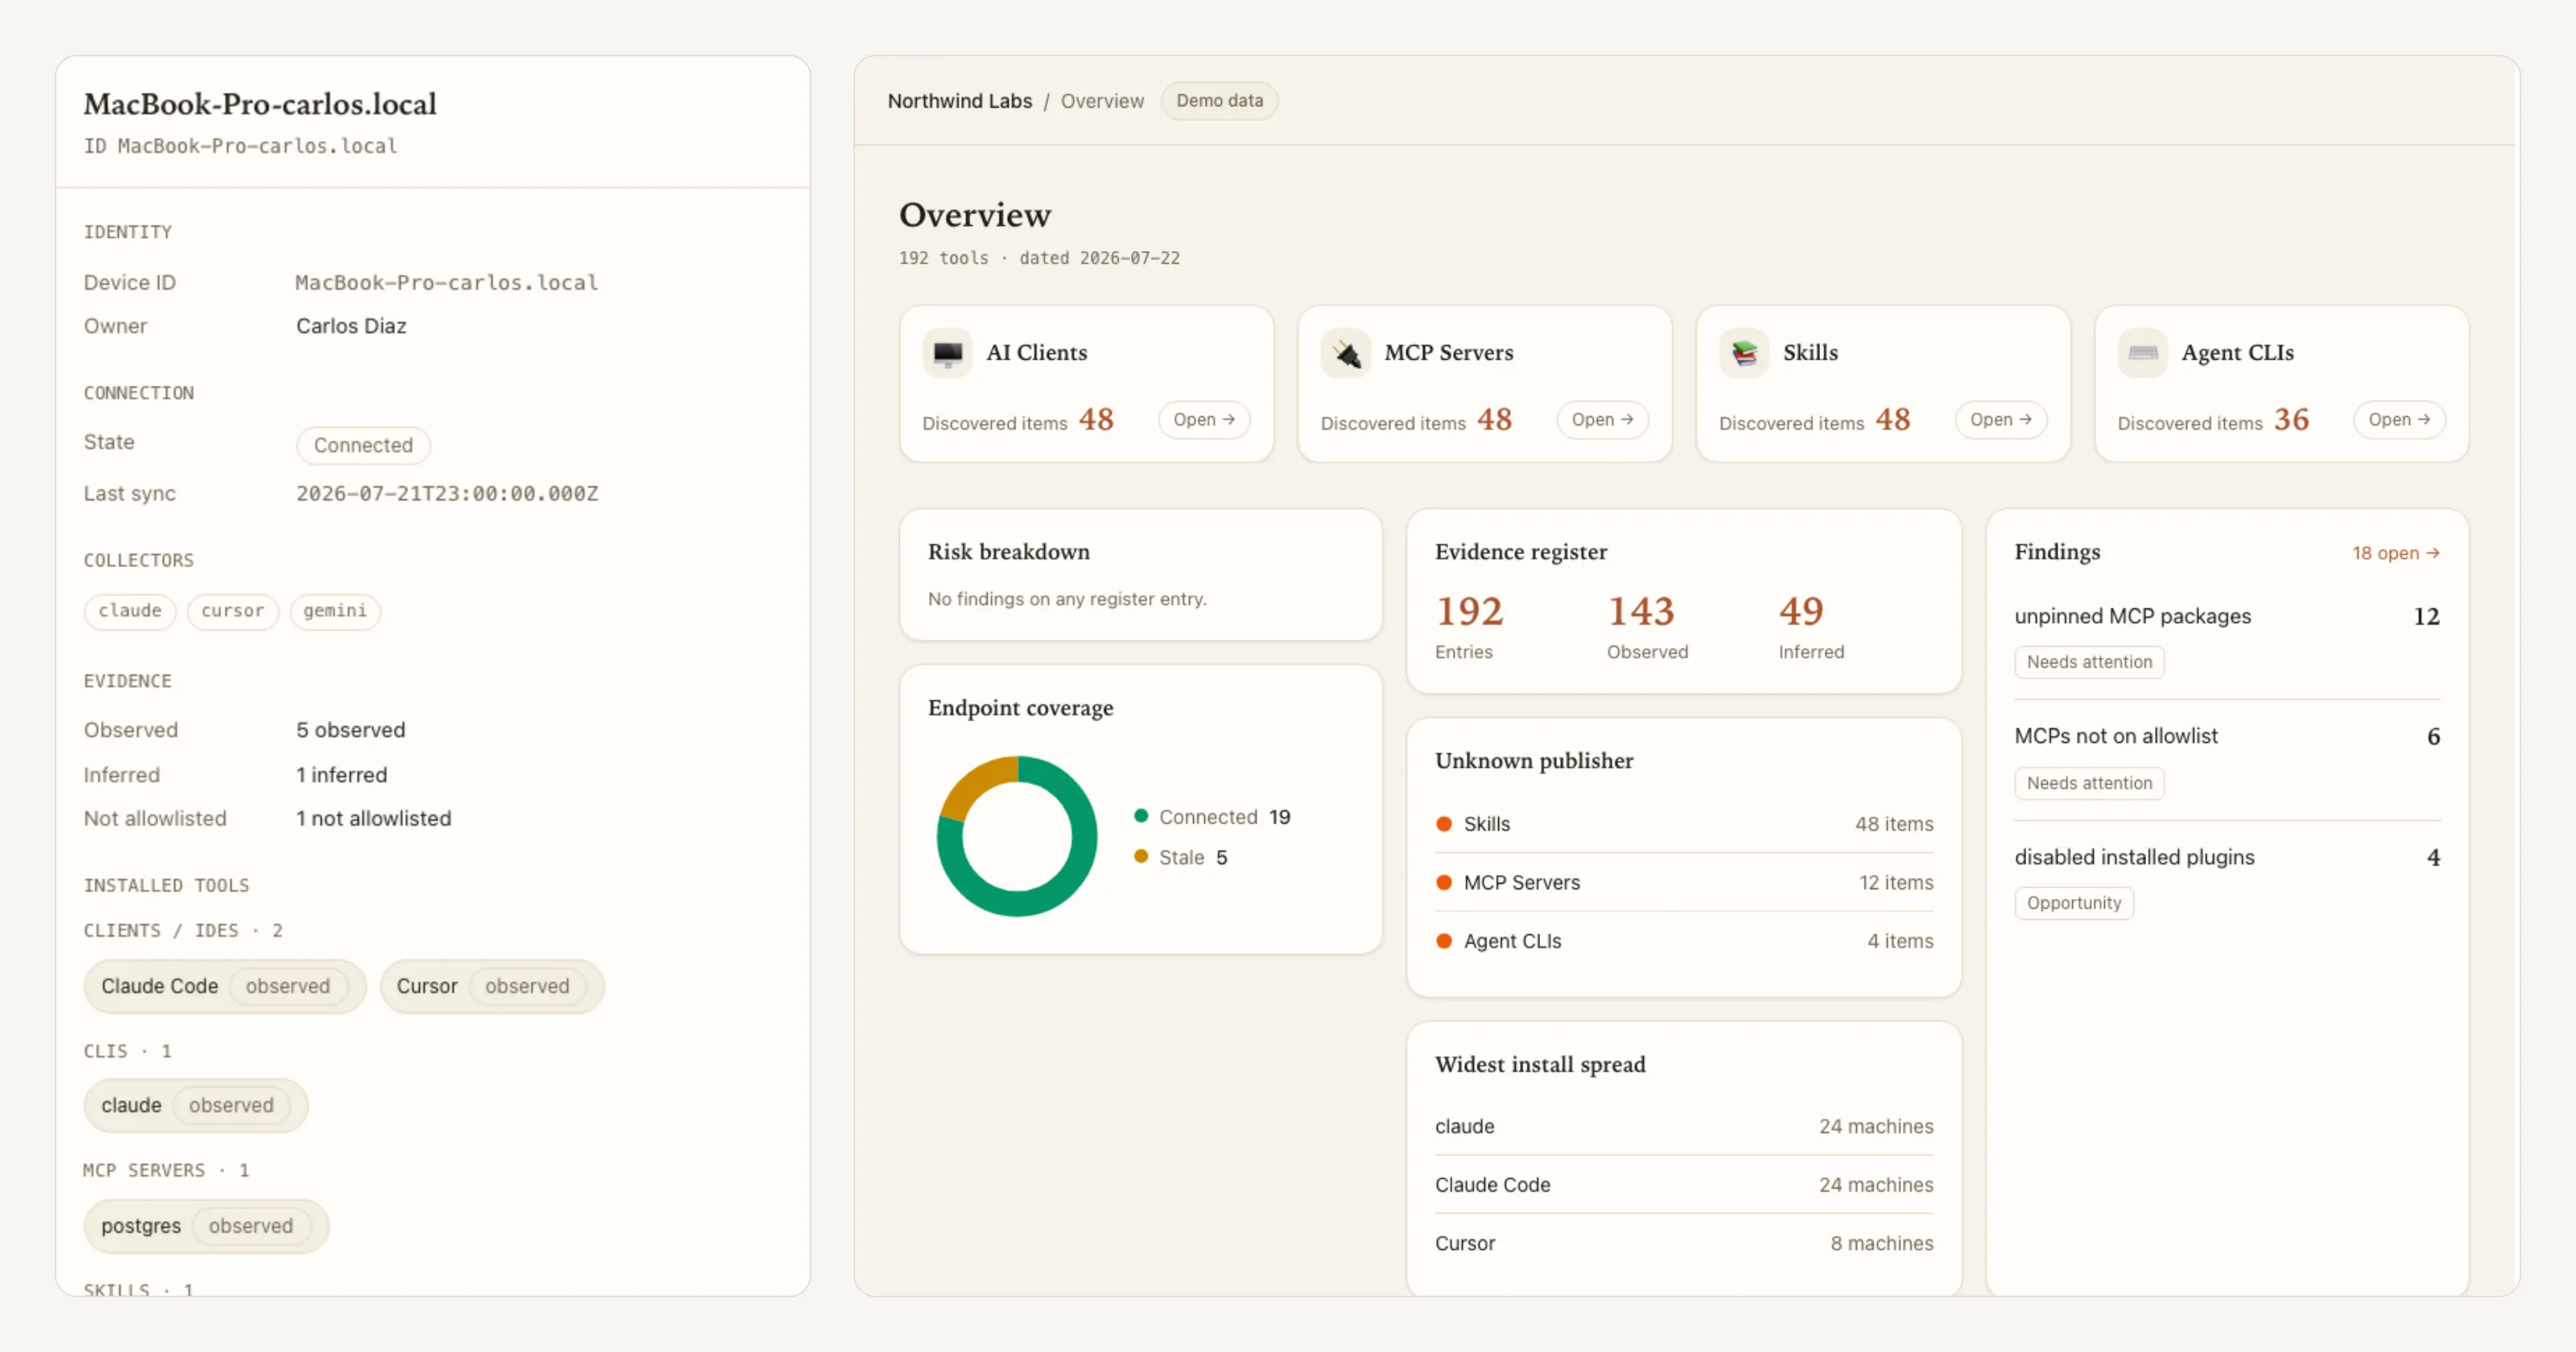Screen dimensions: 2576x1352
Task: Follow the 18 open findings link
Action: (2395, 553)
